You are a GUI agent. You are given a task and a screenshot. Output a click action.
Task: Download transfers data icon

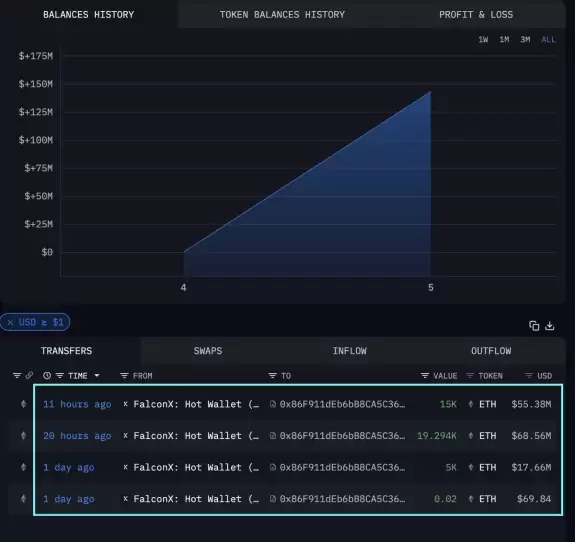pos(549,326)
